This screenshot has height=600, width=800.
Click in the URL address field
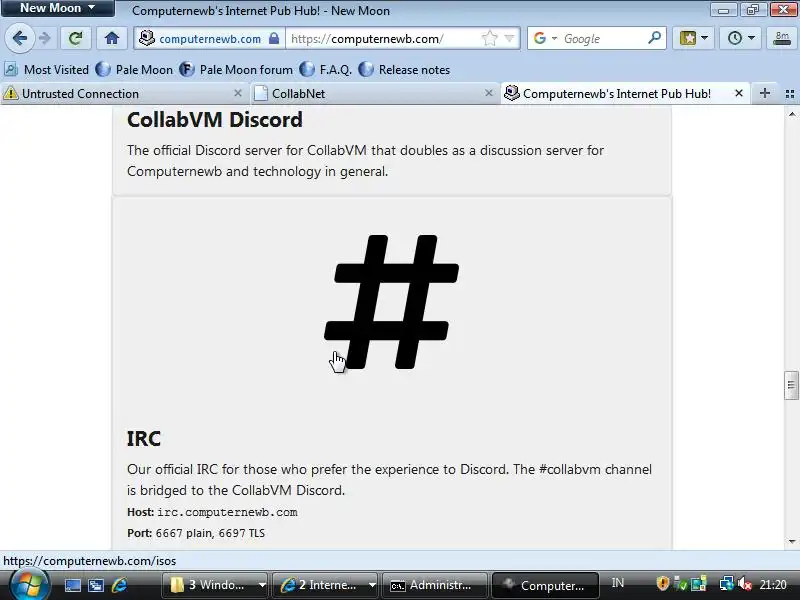(383, 38)
